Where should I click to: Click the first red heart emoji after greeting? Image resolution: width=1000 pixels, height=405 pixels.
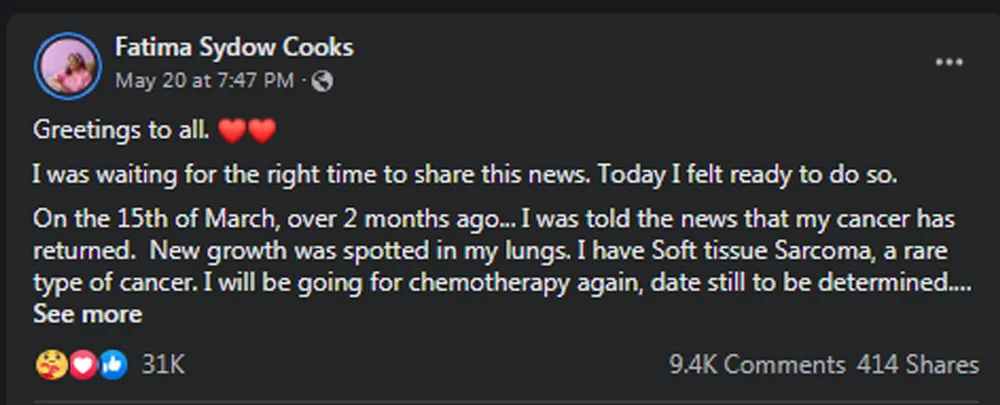[x=231, y=131]
